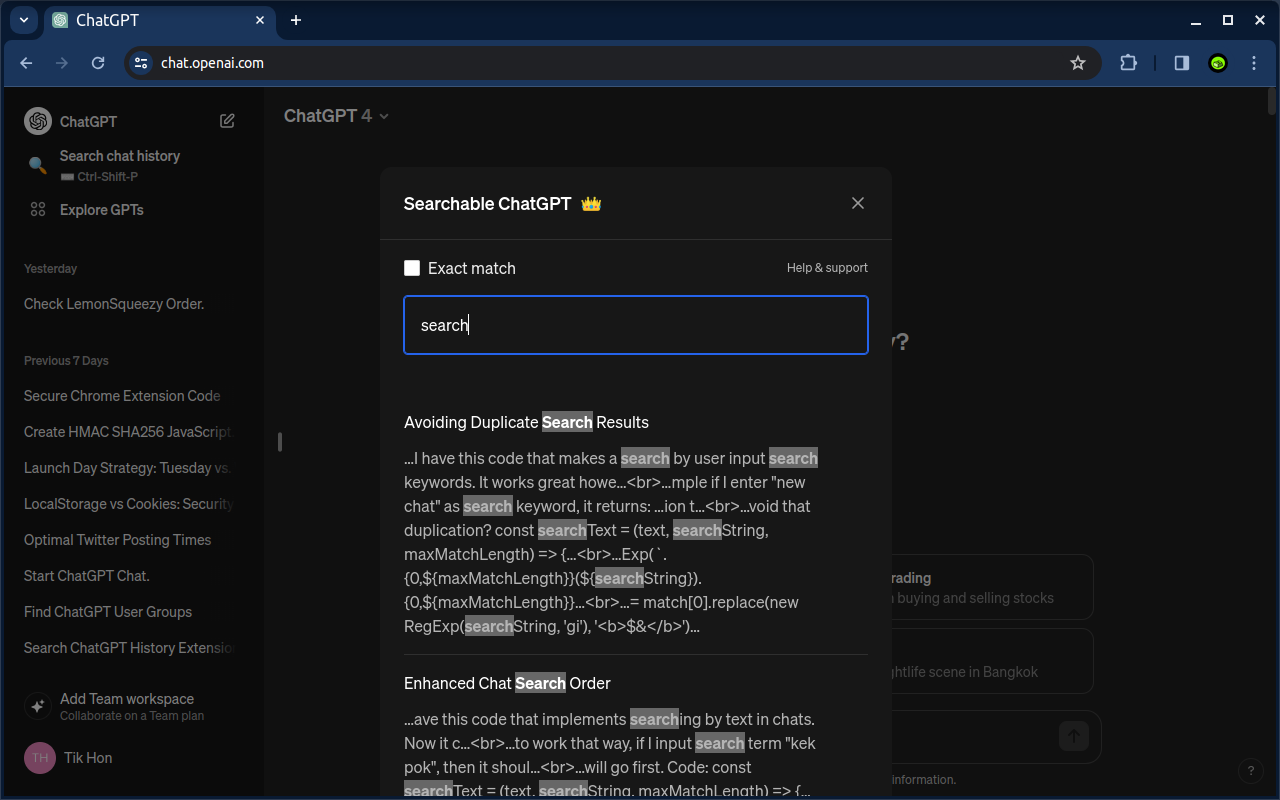Viewport: 1280px width, 800px height.
Task: Click the page vertical scrollbar
Action: pos(1272,100)
